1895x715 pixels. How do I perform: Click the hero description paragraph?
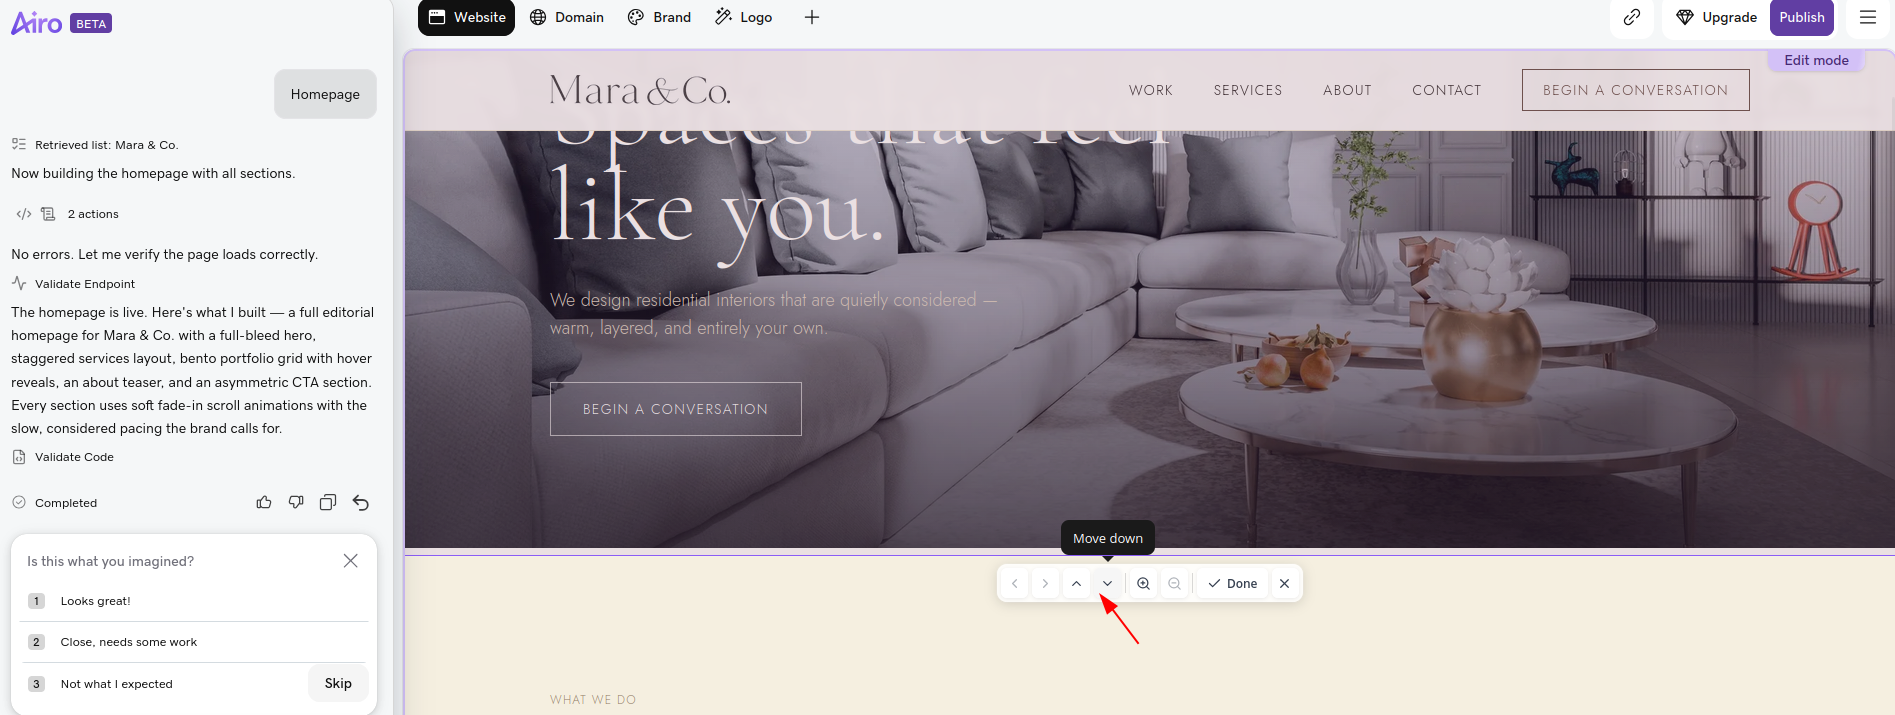[x=773, y=314]
